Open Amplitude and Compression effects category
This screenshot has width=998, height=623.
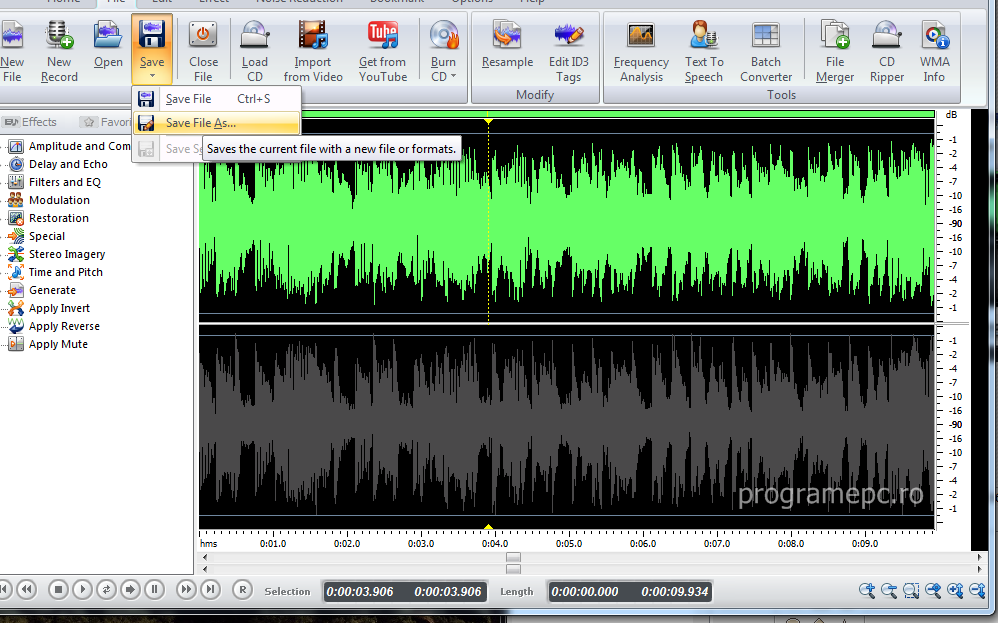click(x=70, y=146)
